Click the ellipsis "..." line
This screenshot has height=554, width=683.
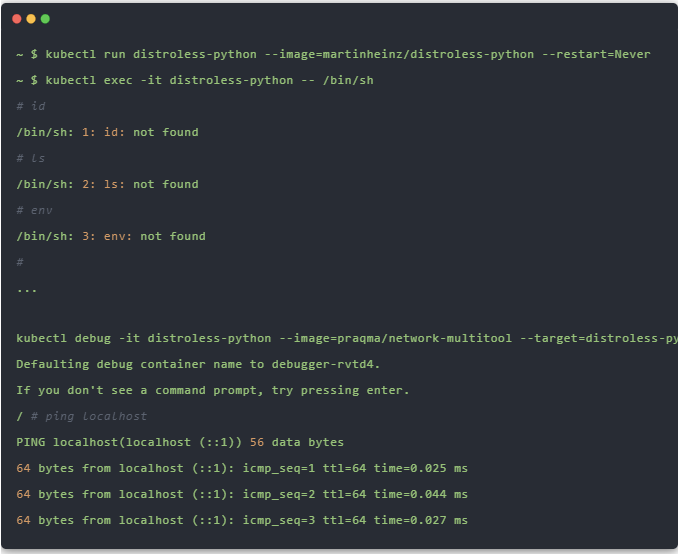click(27, 289)
